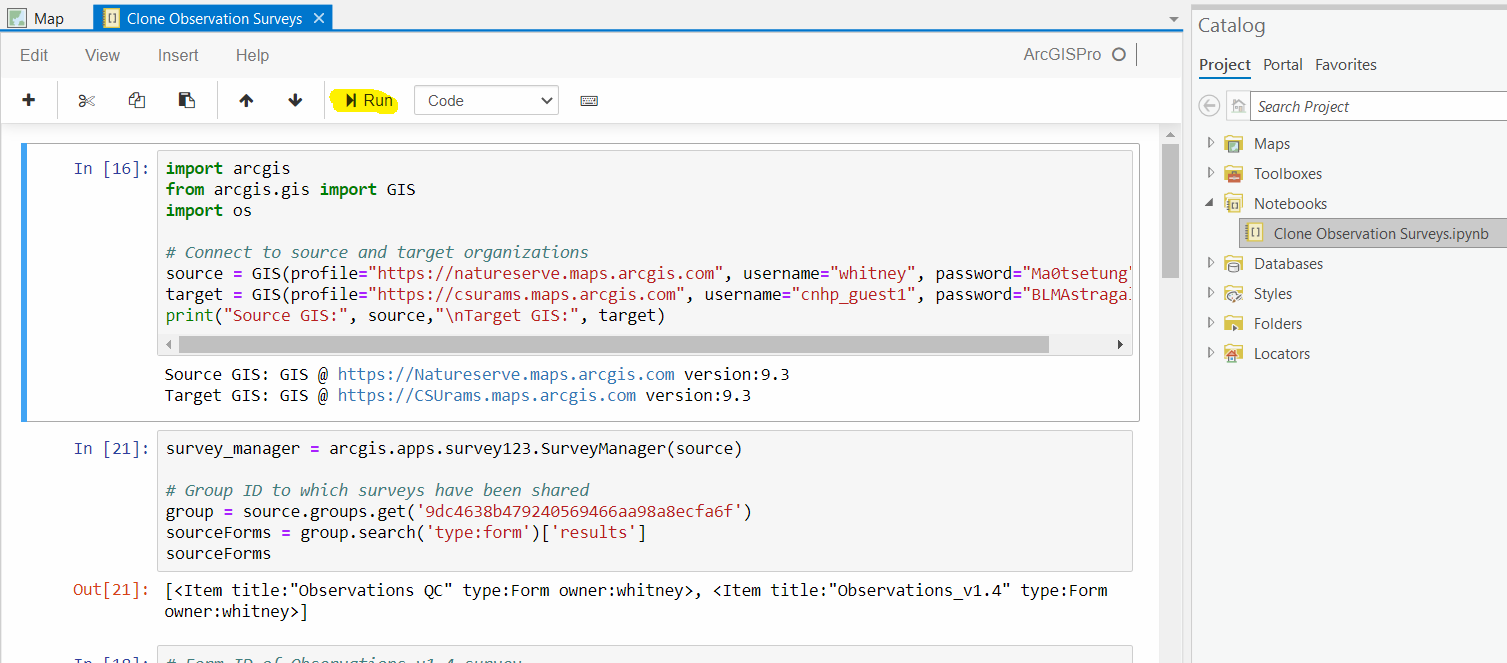Screen dimensions: 1507x663
Task: Click the notebook vertical scrollbar thumb
Action: (x=1171, y=211)
